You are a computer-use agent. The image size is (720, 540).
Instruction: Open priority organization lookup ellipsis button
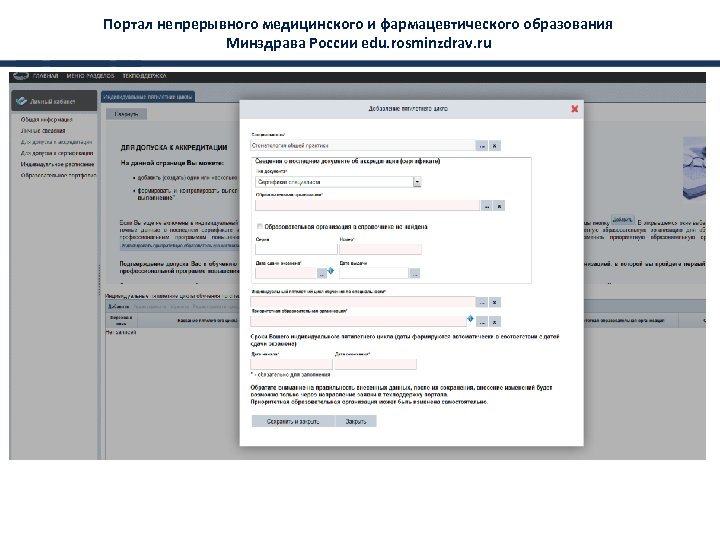click(x=481, y=321)
